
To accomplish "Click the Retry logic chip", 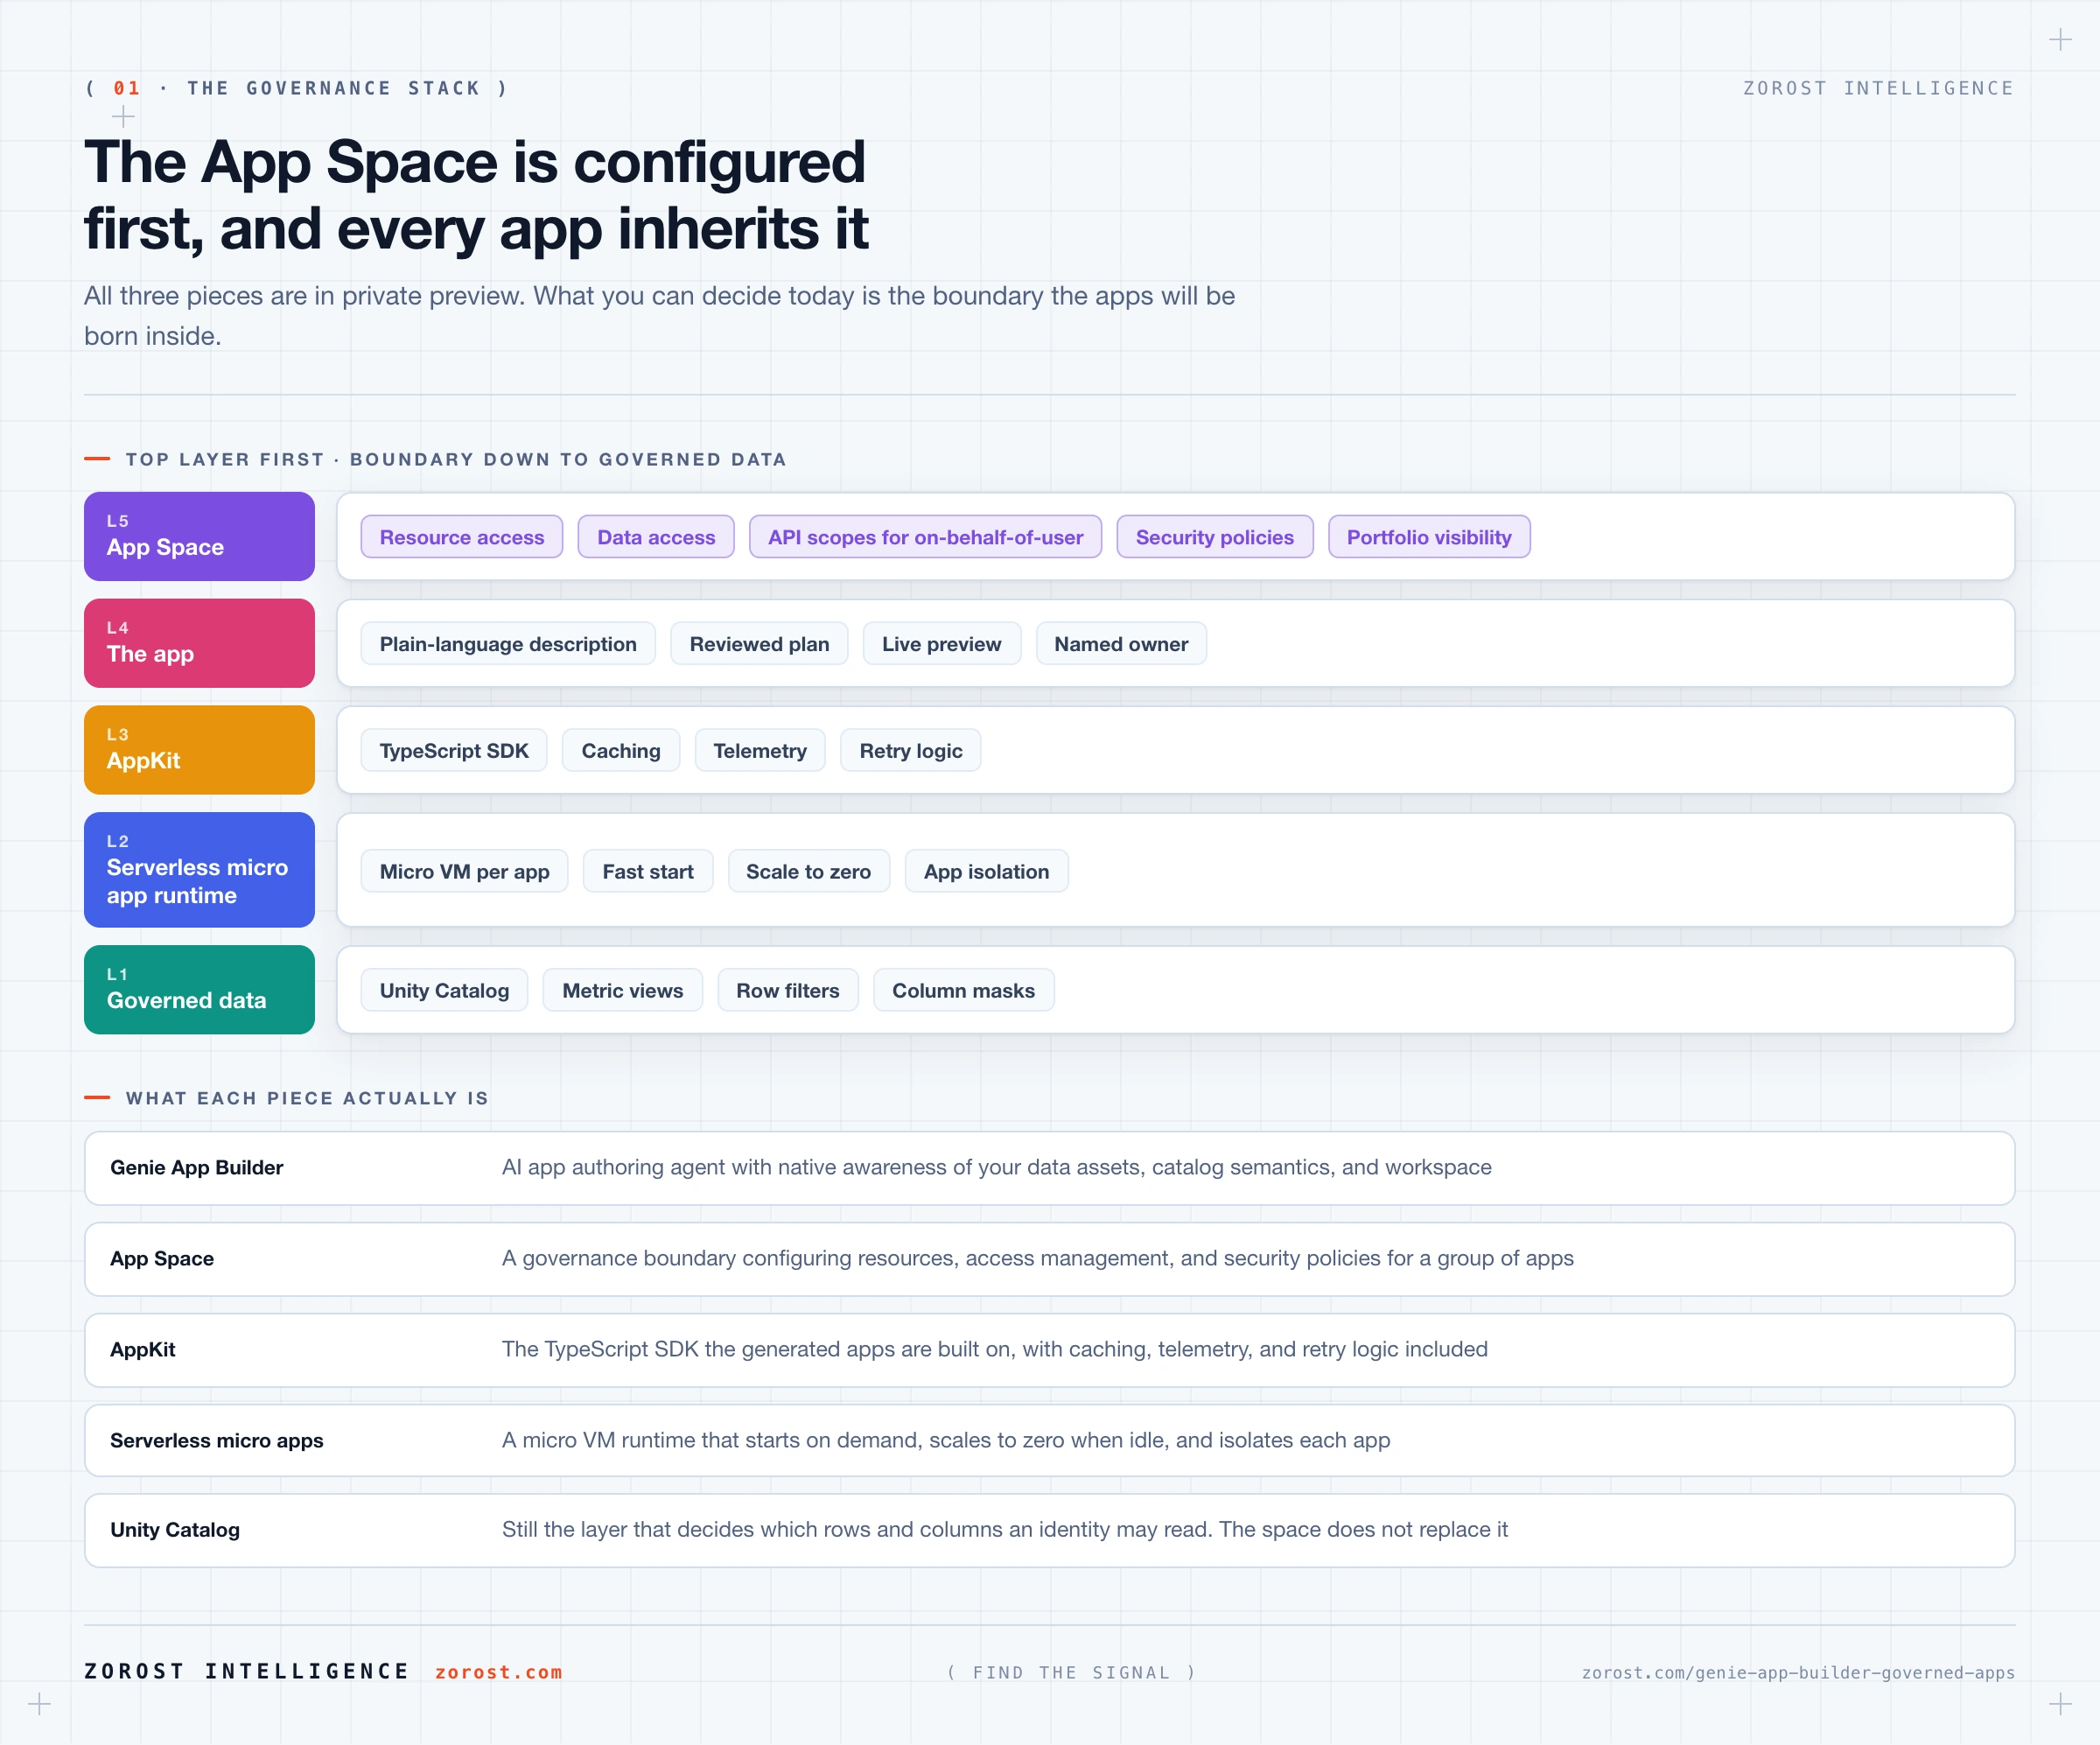I will [x=911, y=751].
